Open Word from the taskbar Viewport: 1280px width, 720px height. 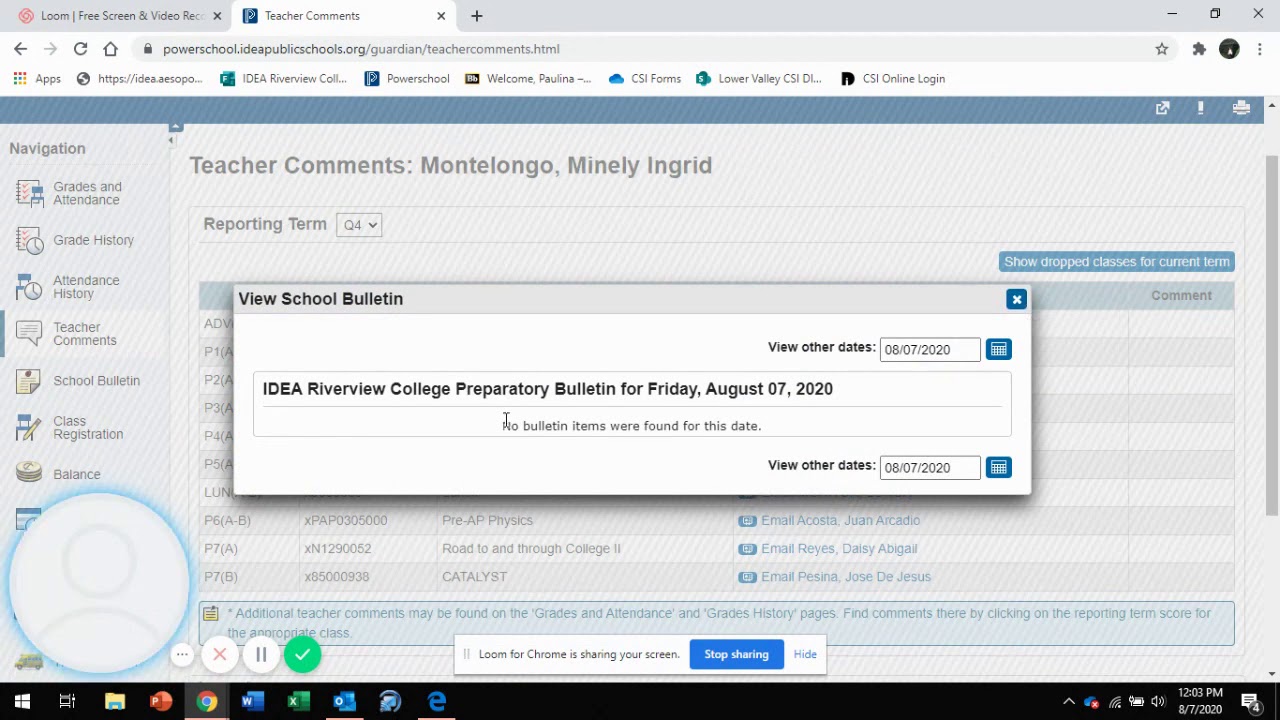tap(252, 701)
